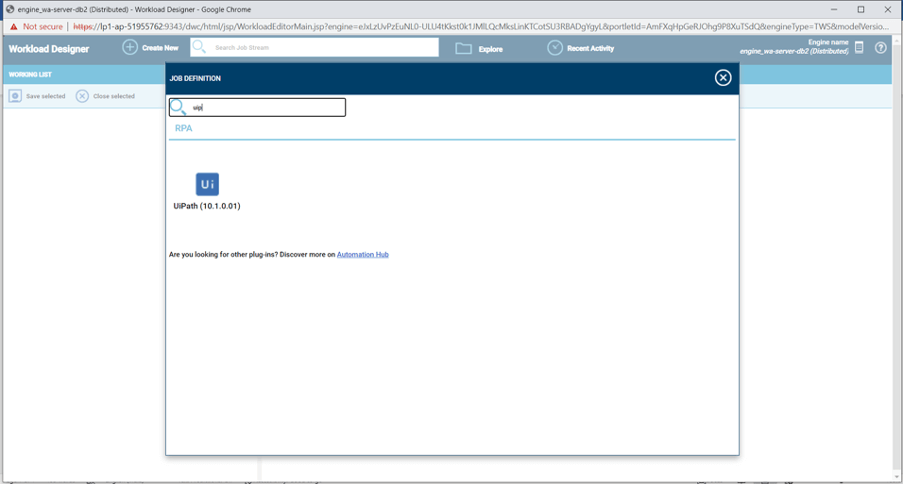The image size is (904, 484).
Task: Click the engine document icon beside engine name
Action: (859, 48)
